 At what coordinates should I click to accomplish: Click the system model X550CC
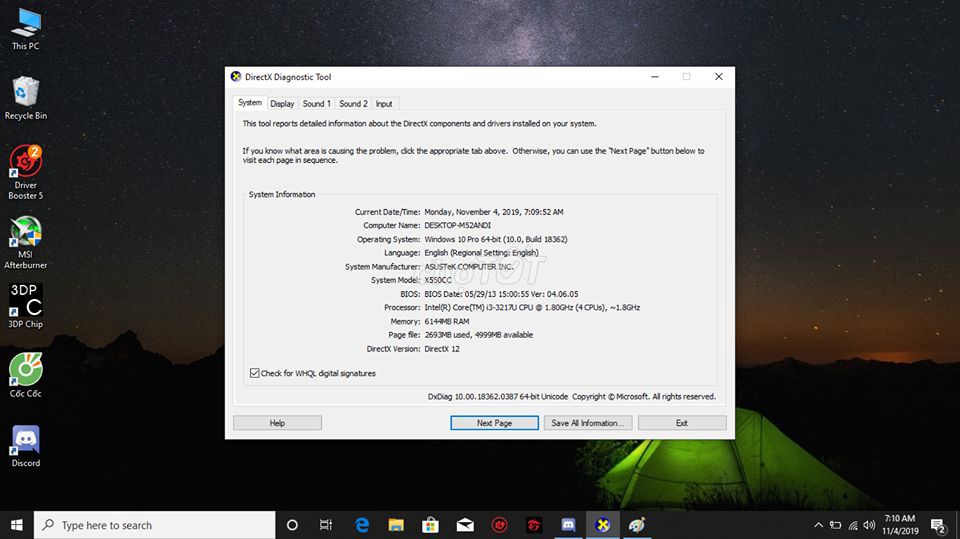438,280
